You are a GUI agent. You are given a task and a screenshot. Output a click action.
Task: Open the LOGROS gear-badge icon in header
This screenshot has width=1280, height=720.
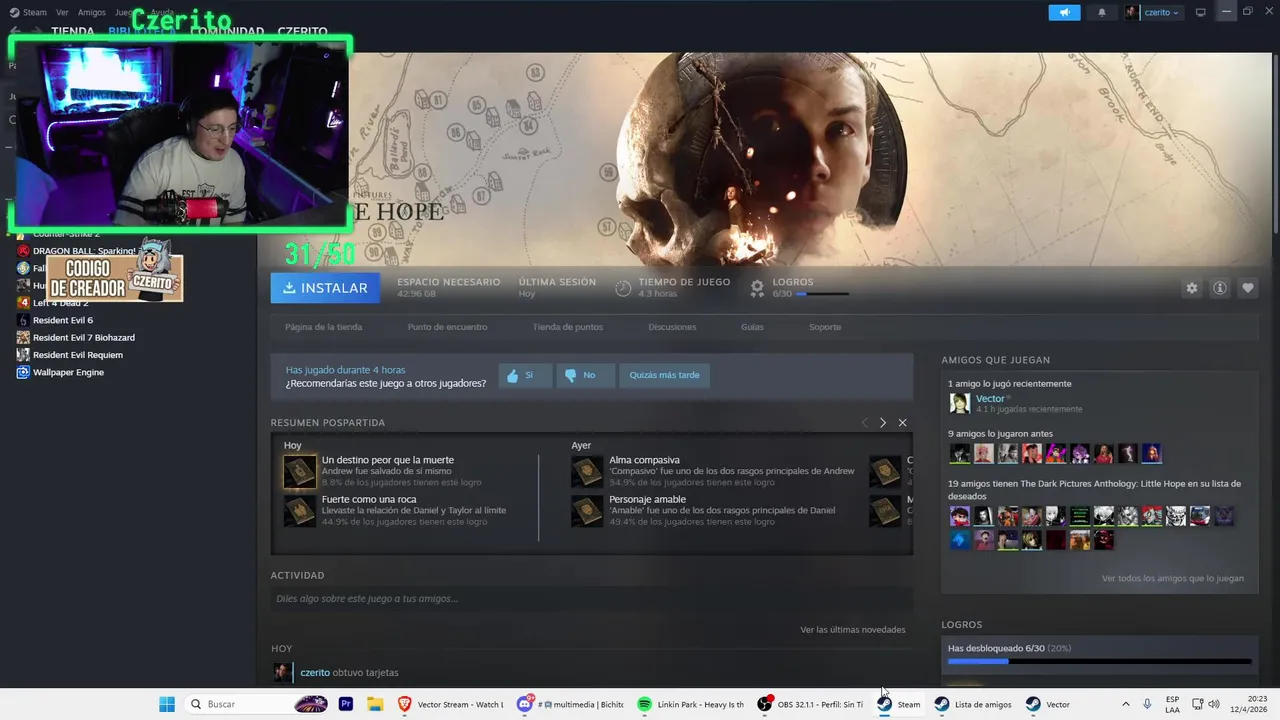[757, 288]
